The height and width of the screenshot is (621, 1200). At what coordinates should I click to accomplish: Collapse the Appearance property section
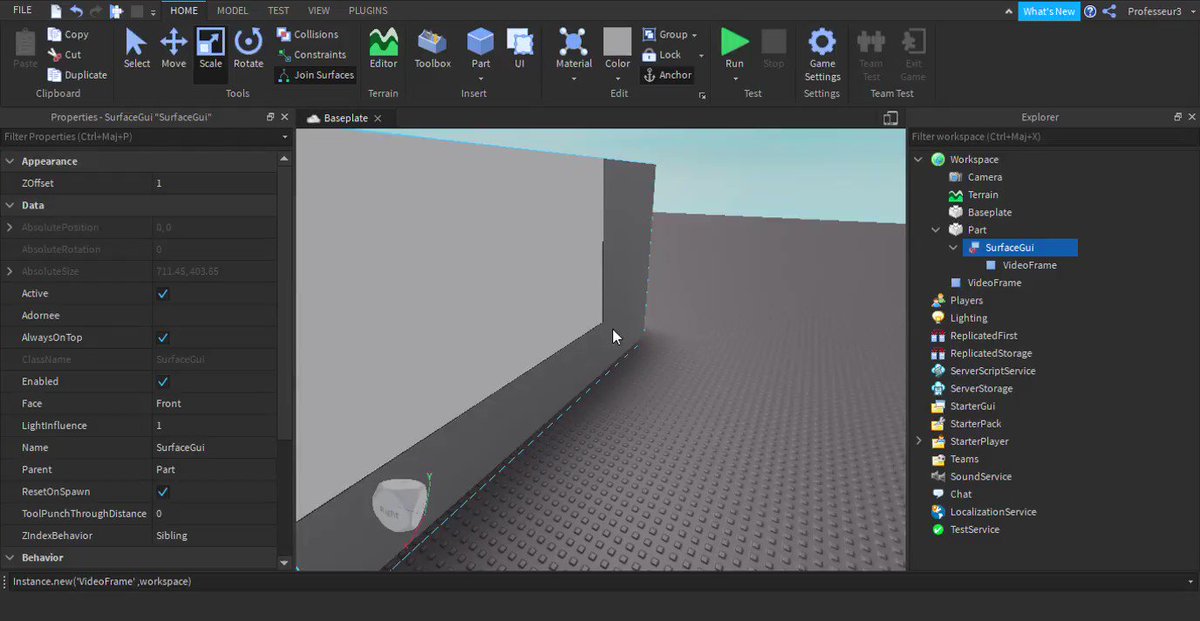pos(9,161)
